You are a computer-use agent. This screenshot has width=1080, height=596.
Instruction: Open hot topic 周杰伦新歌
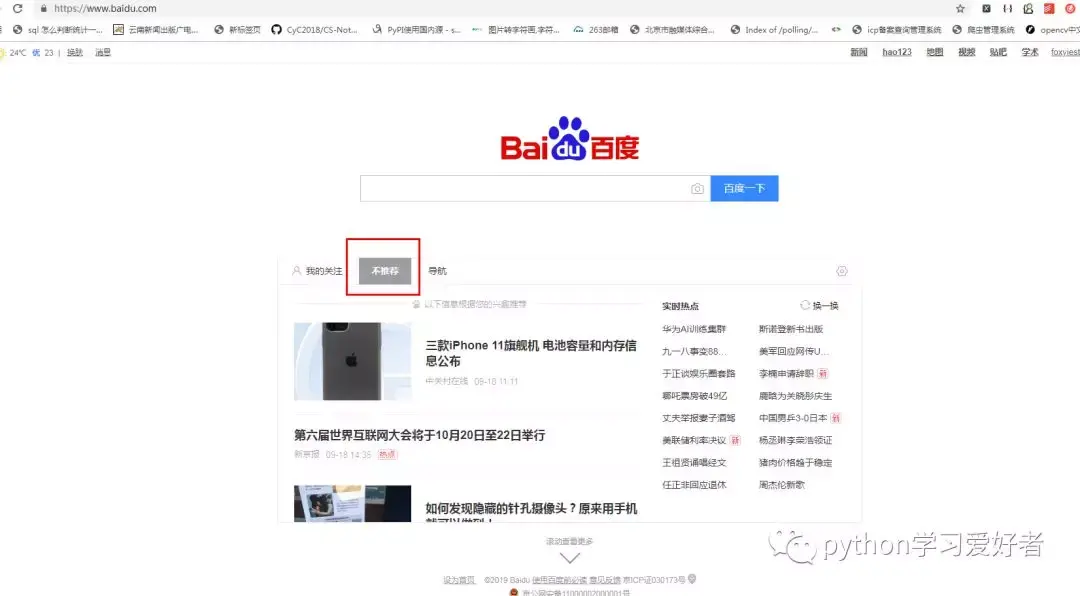781,484
